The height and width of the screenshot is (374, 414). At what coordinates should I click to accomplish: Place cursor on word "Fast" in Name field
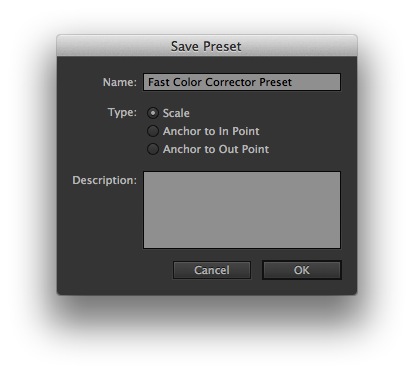(x=159, y=82)
